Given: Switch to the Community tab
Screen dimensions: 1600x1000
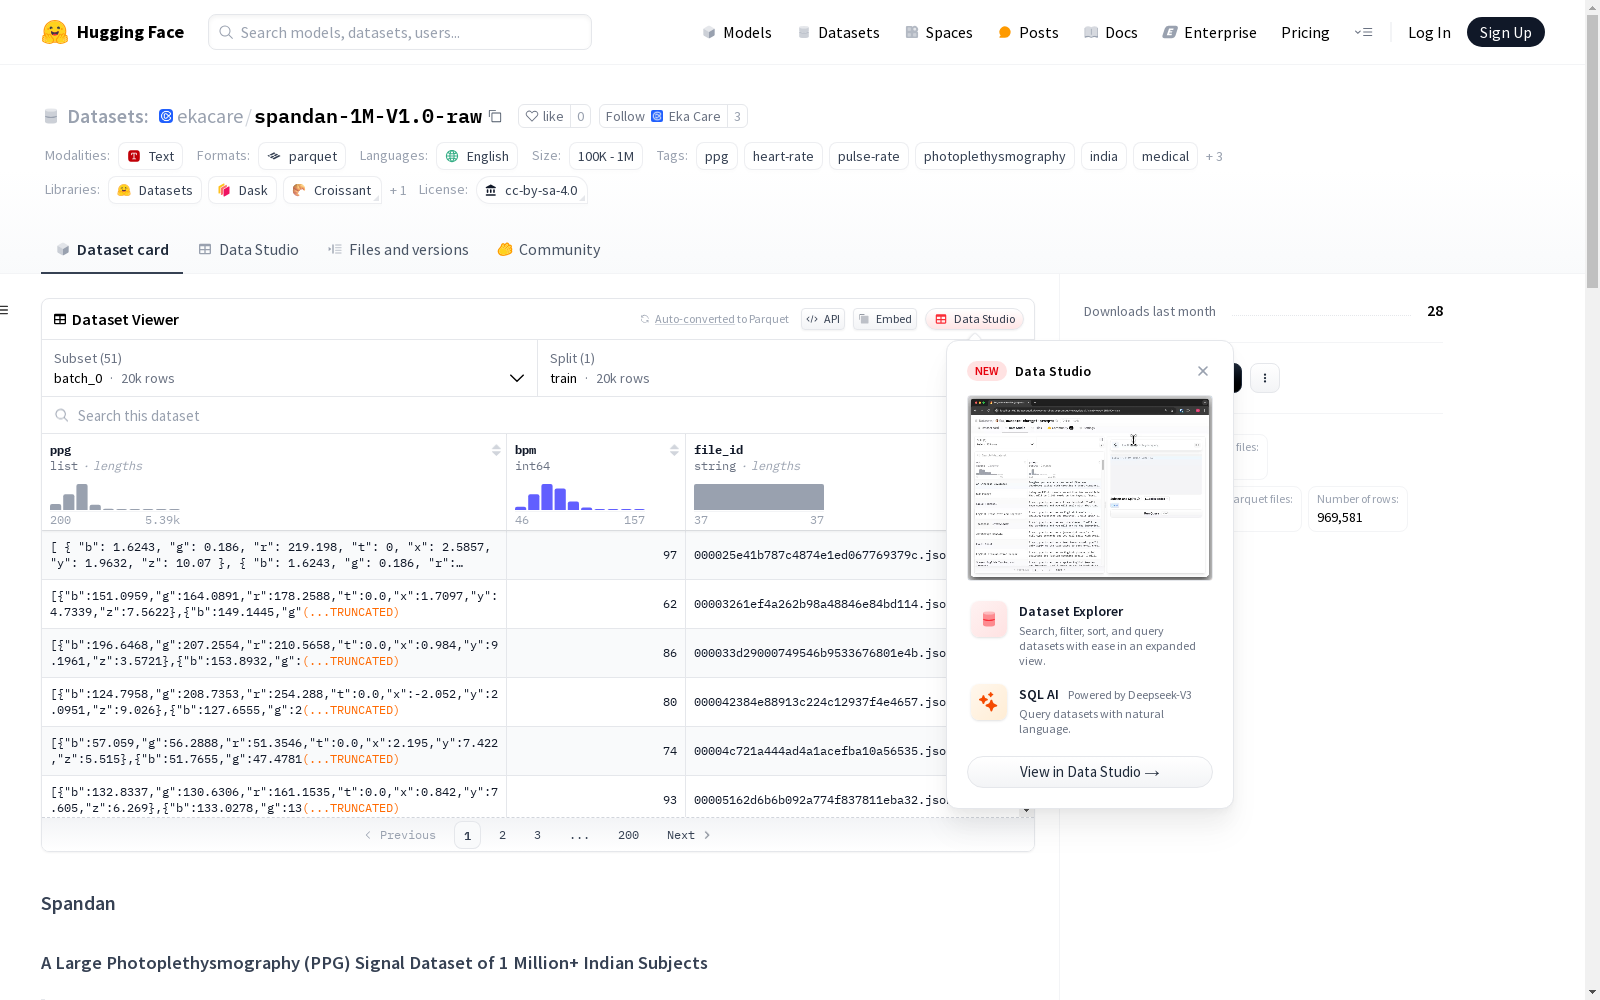Looking at the screenshot, I should coord(549,250).
